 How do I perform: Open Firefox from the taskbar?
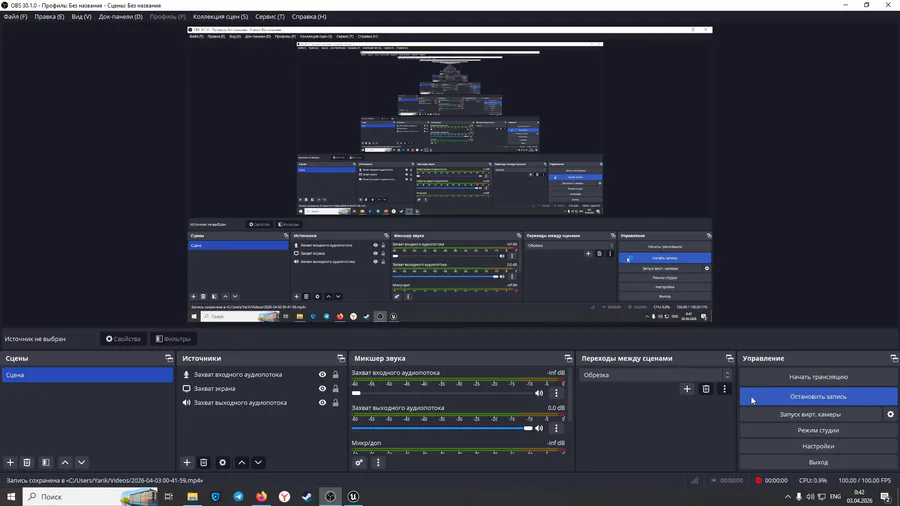[x=261, y=497]
